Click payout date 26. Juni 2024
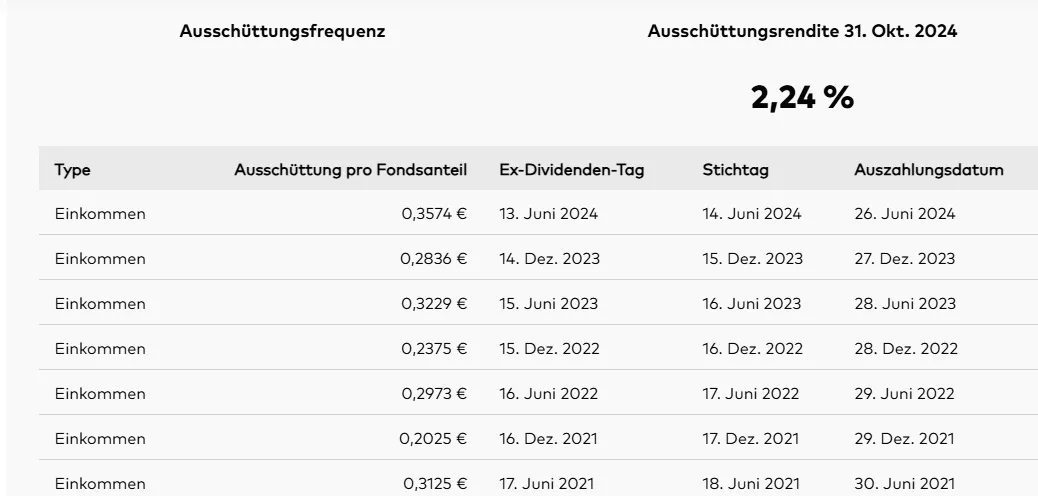Screen dimensions: 1038x496 (905, 214)
